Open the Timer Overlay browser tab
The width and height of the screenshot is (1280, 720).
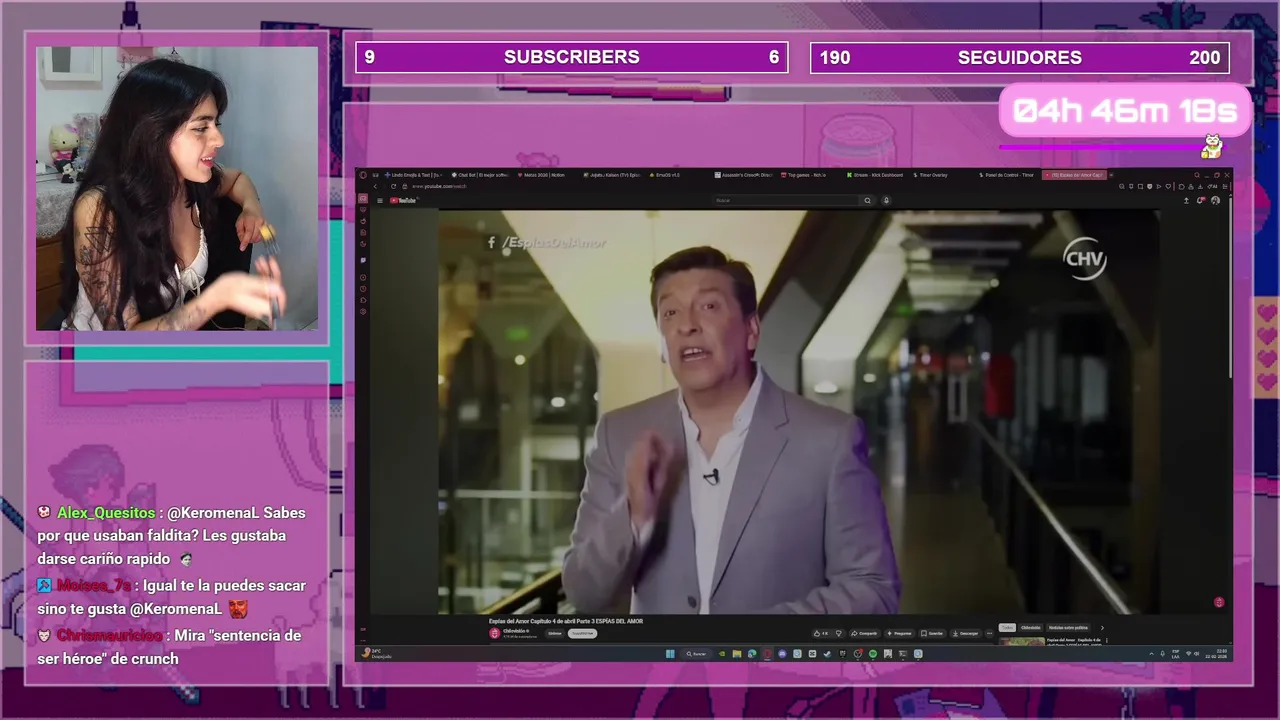tap(932, 175)
